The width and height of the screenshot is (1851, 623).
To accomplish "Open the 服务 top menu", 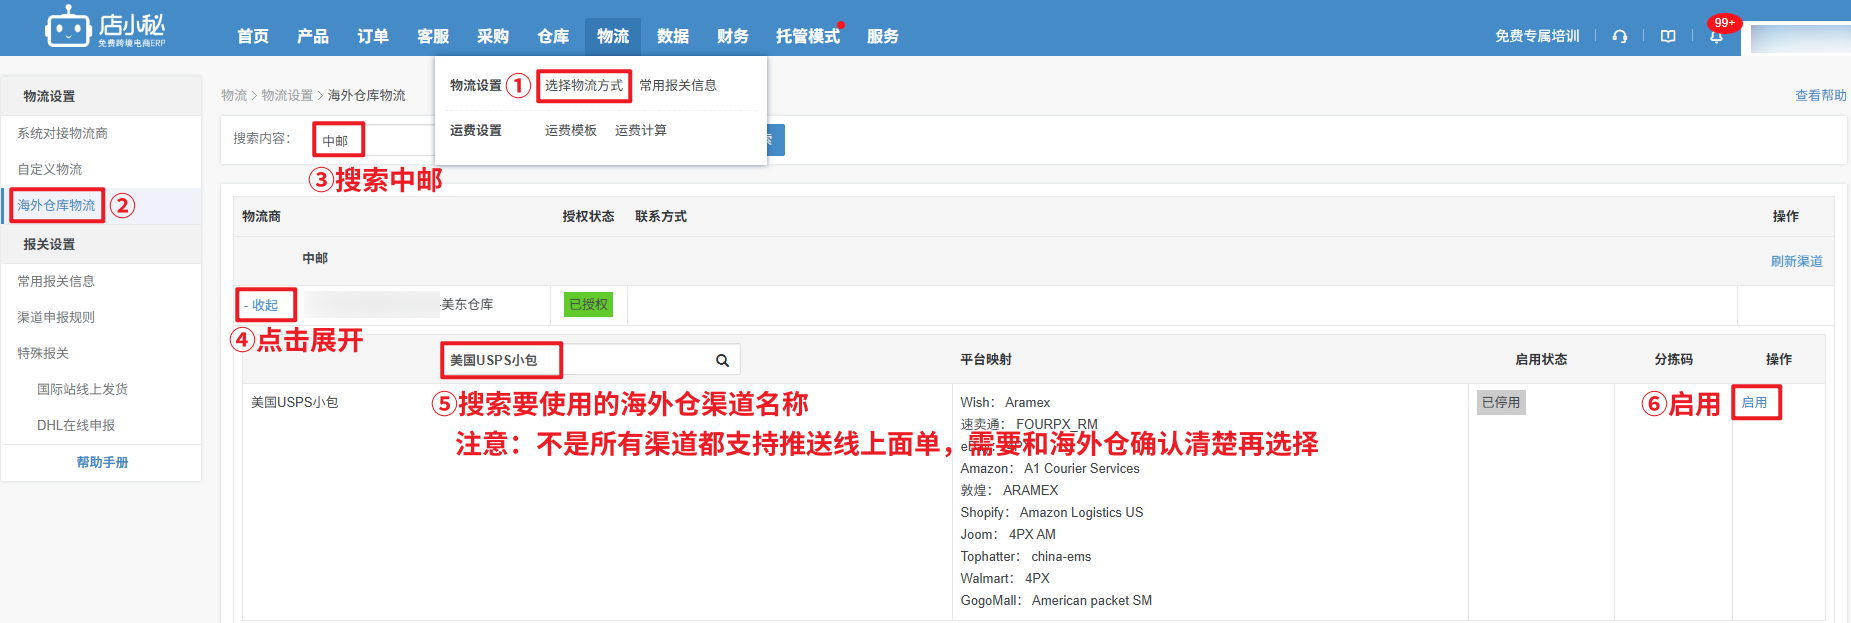I will (x=883, y=36).
